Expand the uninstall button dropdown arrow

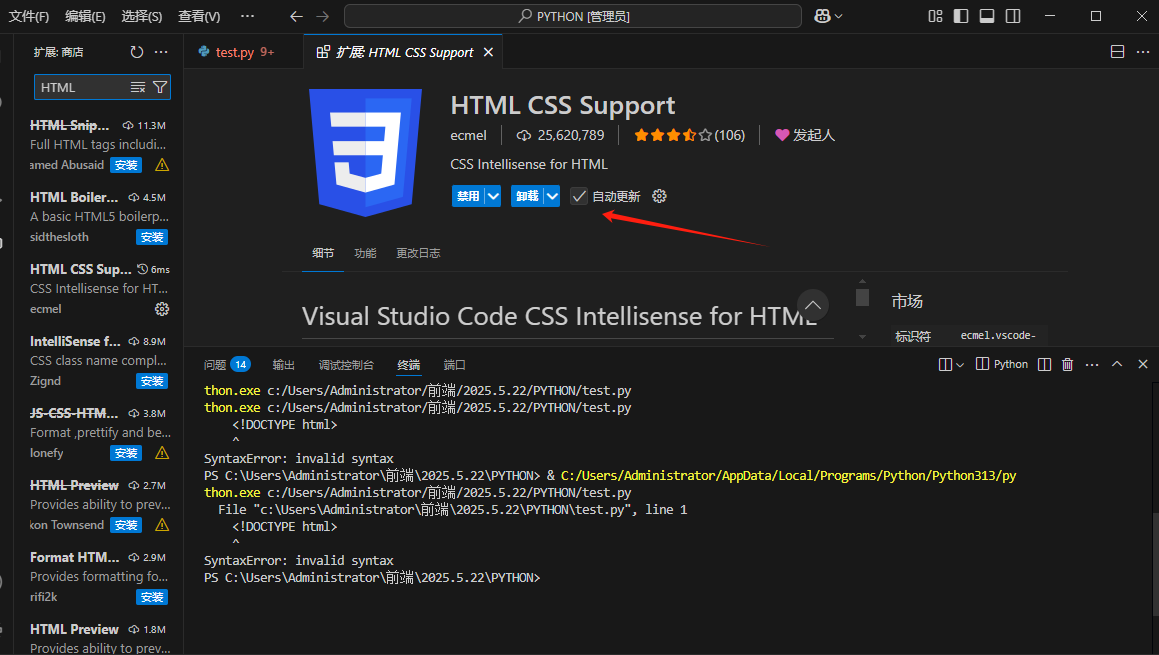click(552, 196)
